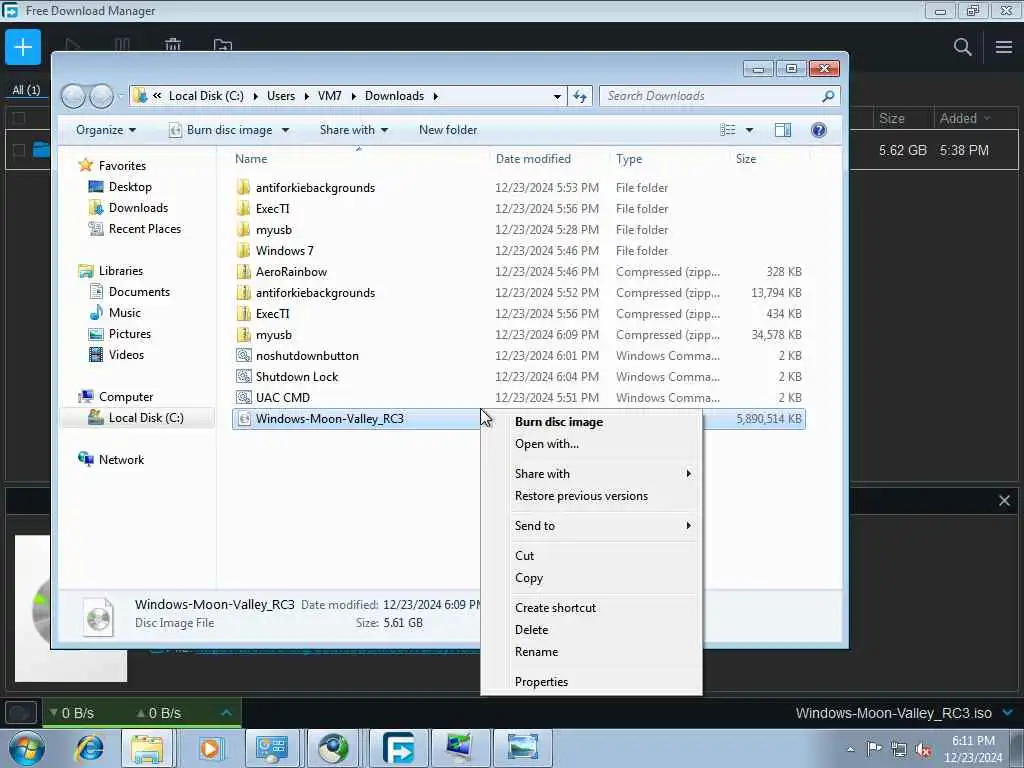The width and height of the screenshot is (1024, 768).
Task: Open Windows Media Player from taskbar
Action: click(210, 748)
